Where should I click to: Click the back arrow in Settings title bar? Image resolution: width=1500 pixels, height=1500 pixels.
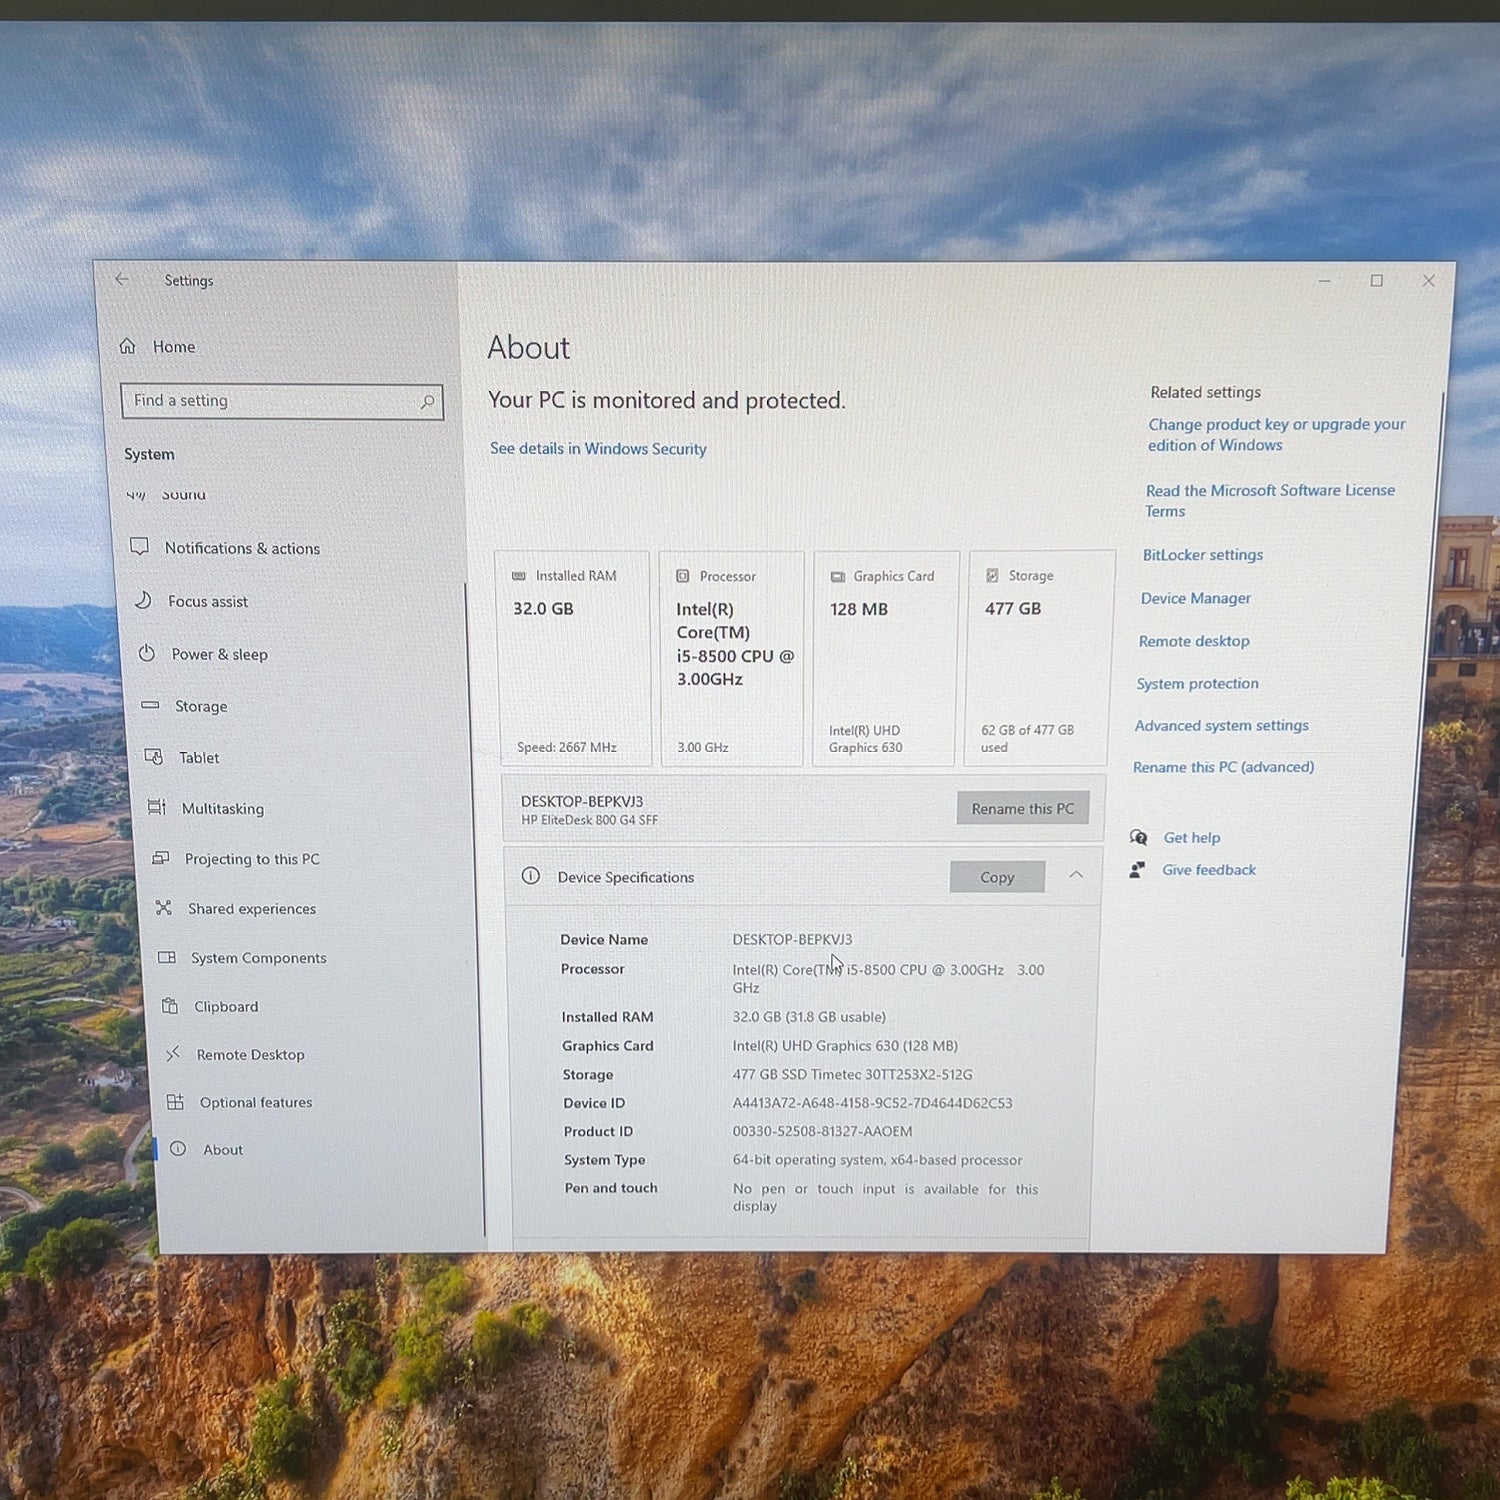[121, 279]
